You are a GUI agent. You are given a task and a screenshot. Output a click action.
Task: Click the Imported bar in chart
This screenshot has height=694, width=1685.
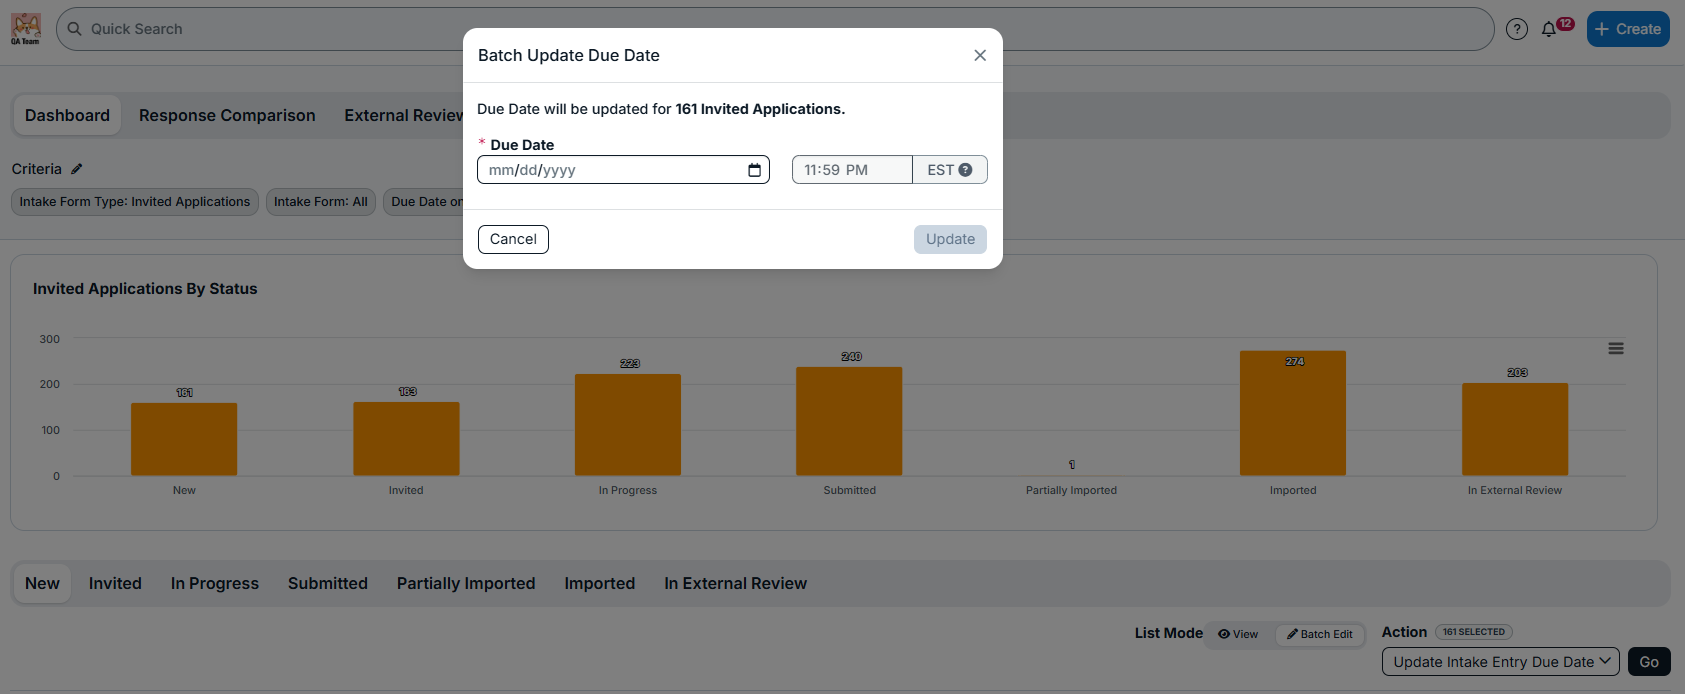point(1293,413)
